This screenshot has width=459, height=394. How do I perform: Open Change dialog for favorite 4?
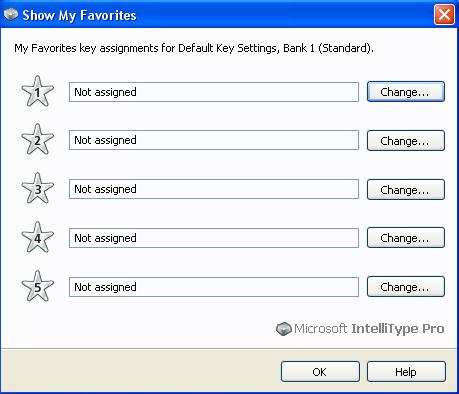[x=406, y=238]
